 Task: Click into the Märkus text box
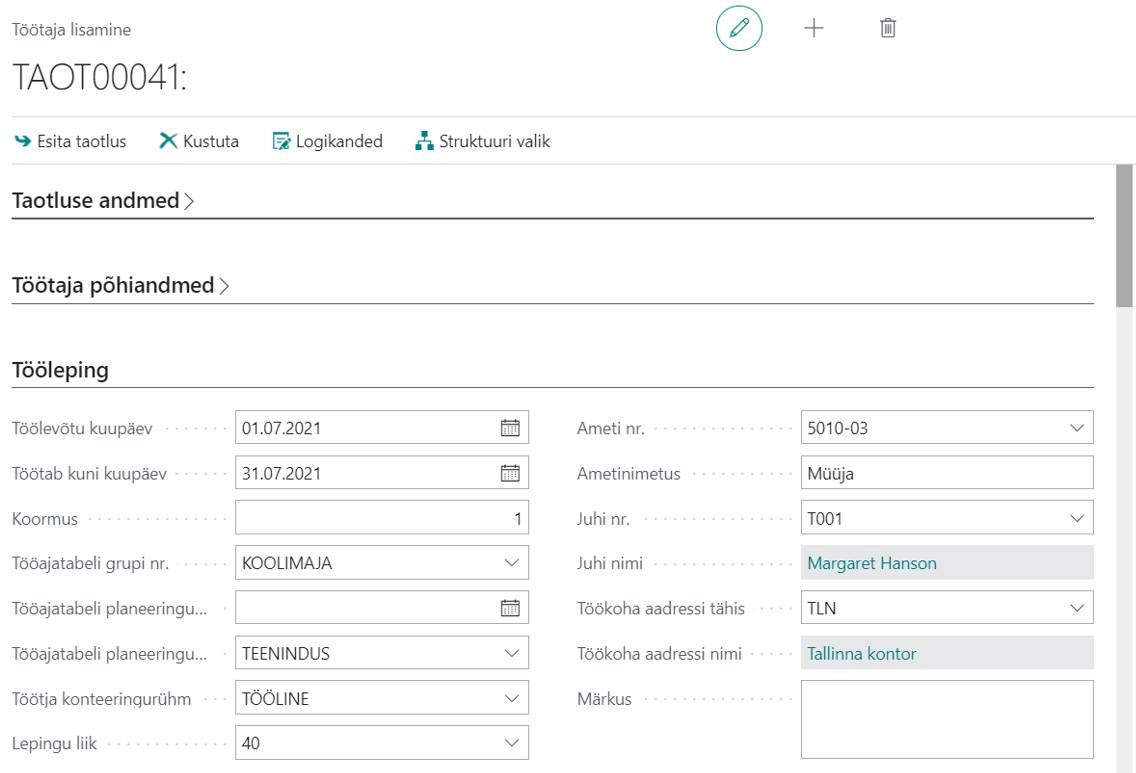(947, 719)
